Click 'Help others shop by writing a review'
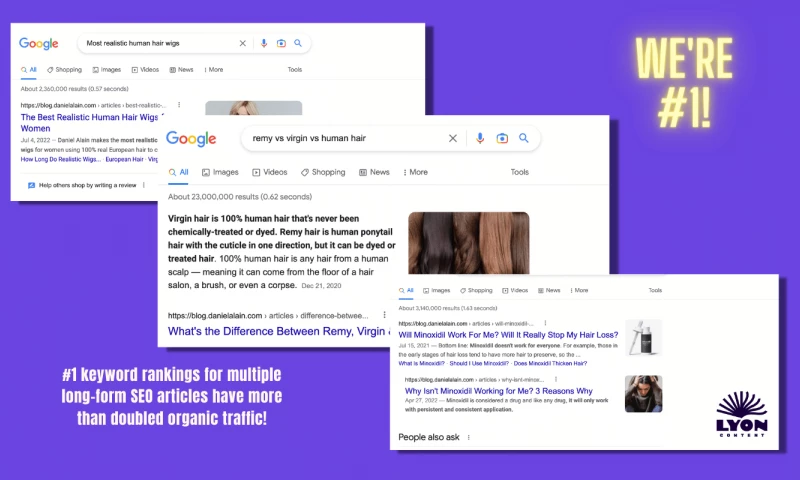This screenshot has width=800, height=480. [88, 186]
